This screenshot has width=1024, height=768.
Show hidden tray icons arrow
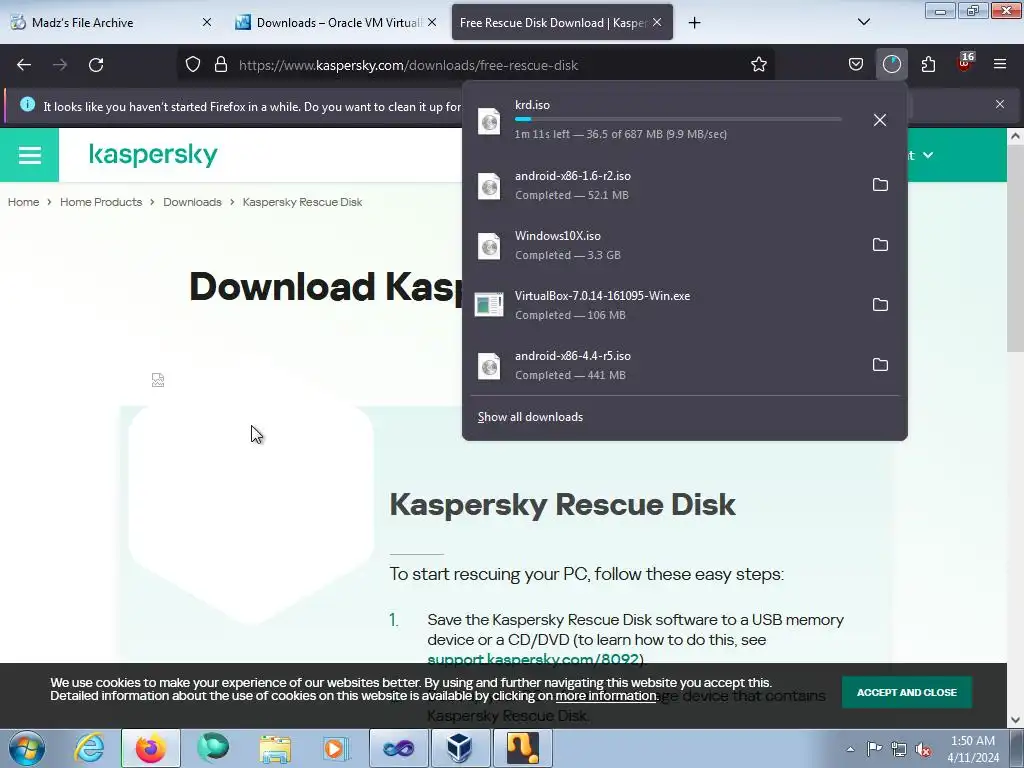(850, 749)
